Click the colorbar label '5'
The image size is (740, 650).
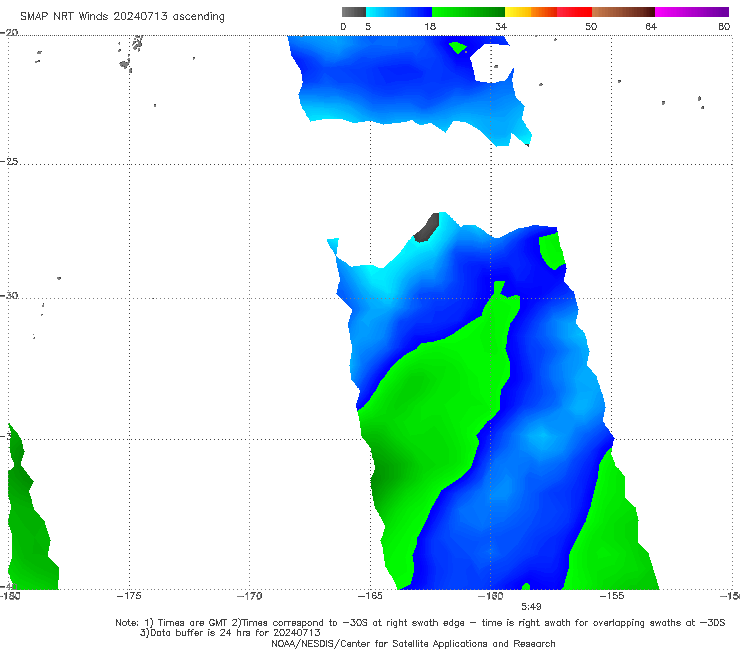pos(368,26)
